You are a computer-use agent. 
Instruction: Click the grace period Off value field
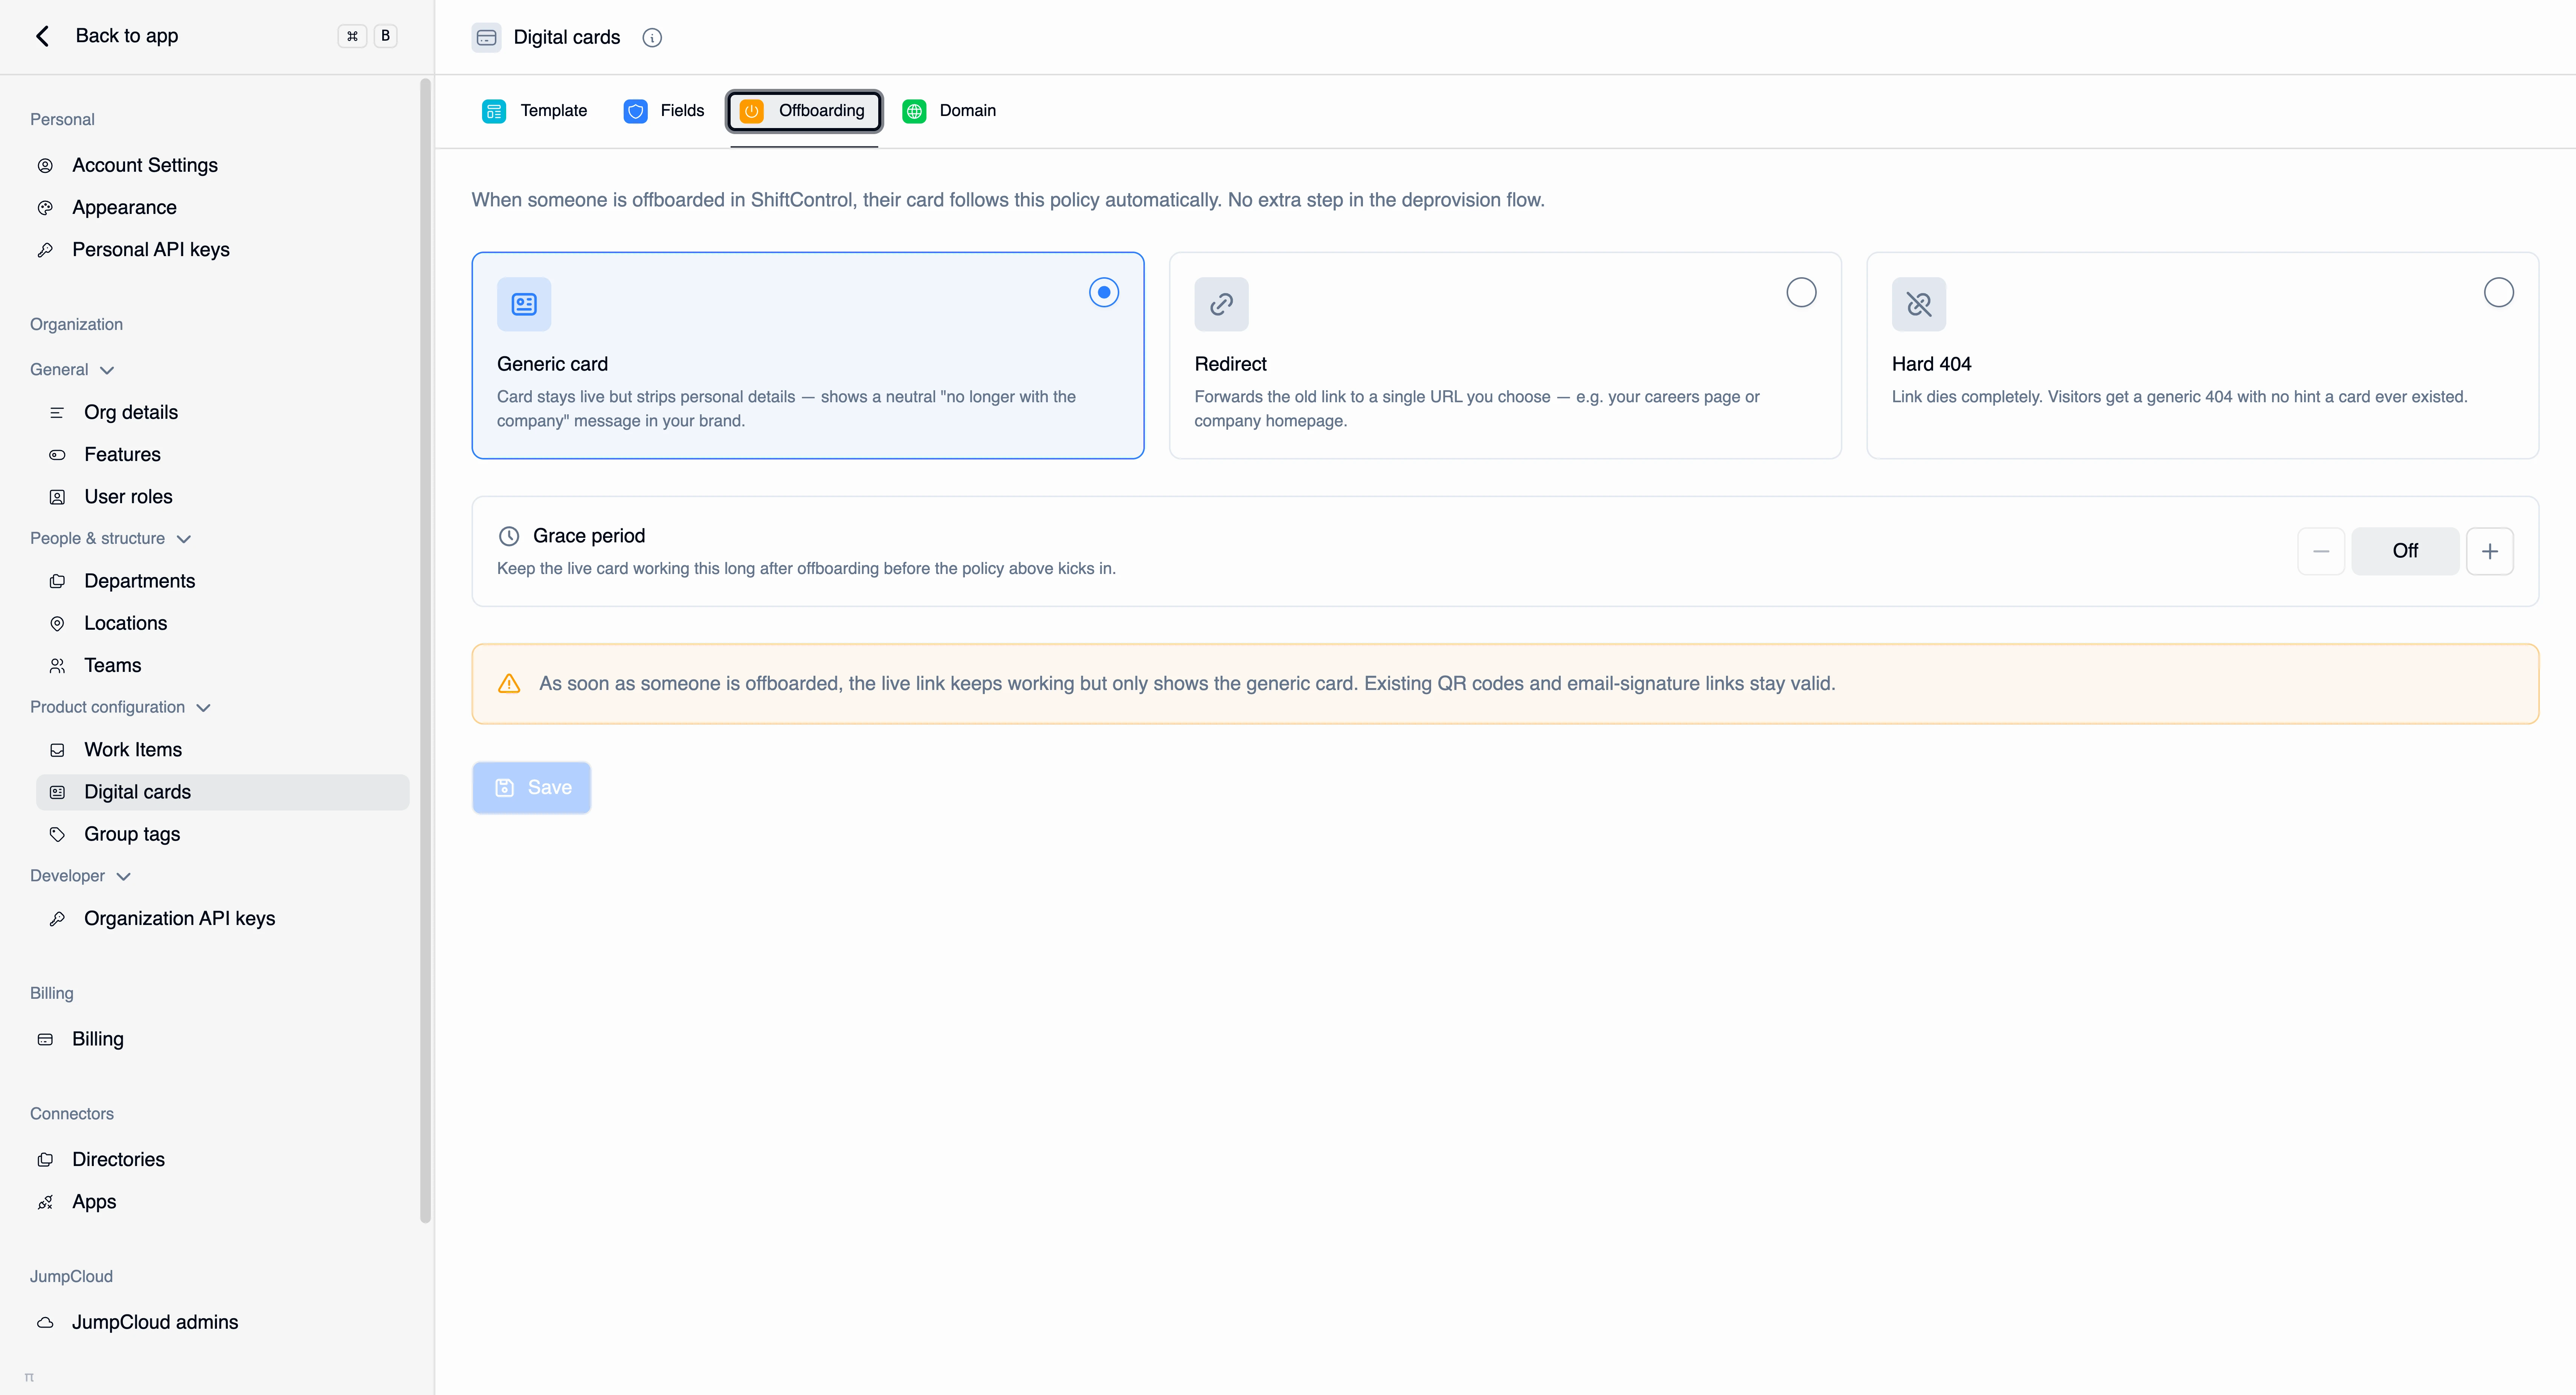2405,551
